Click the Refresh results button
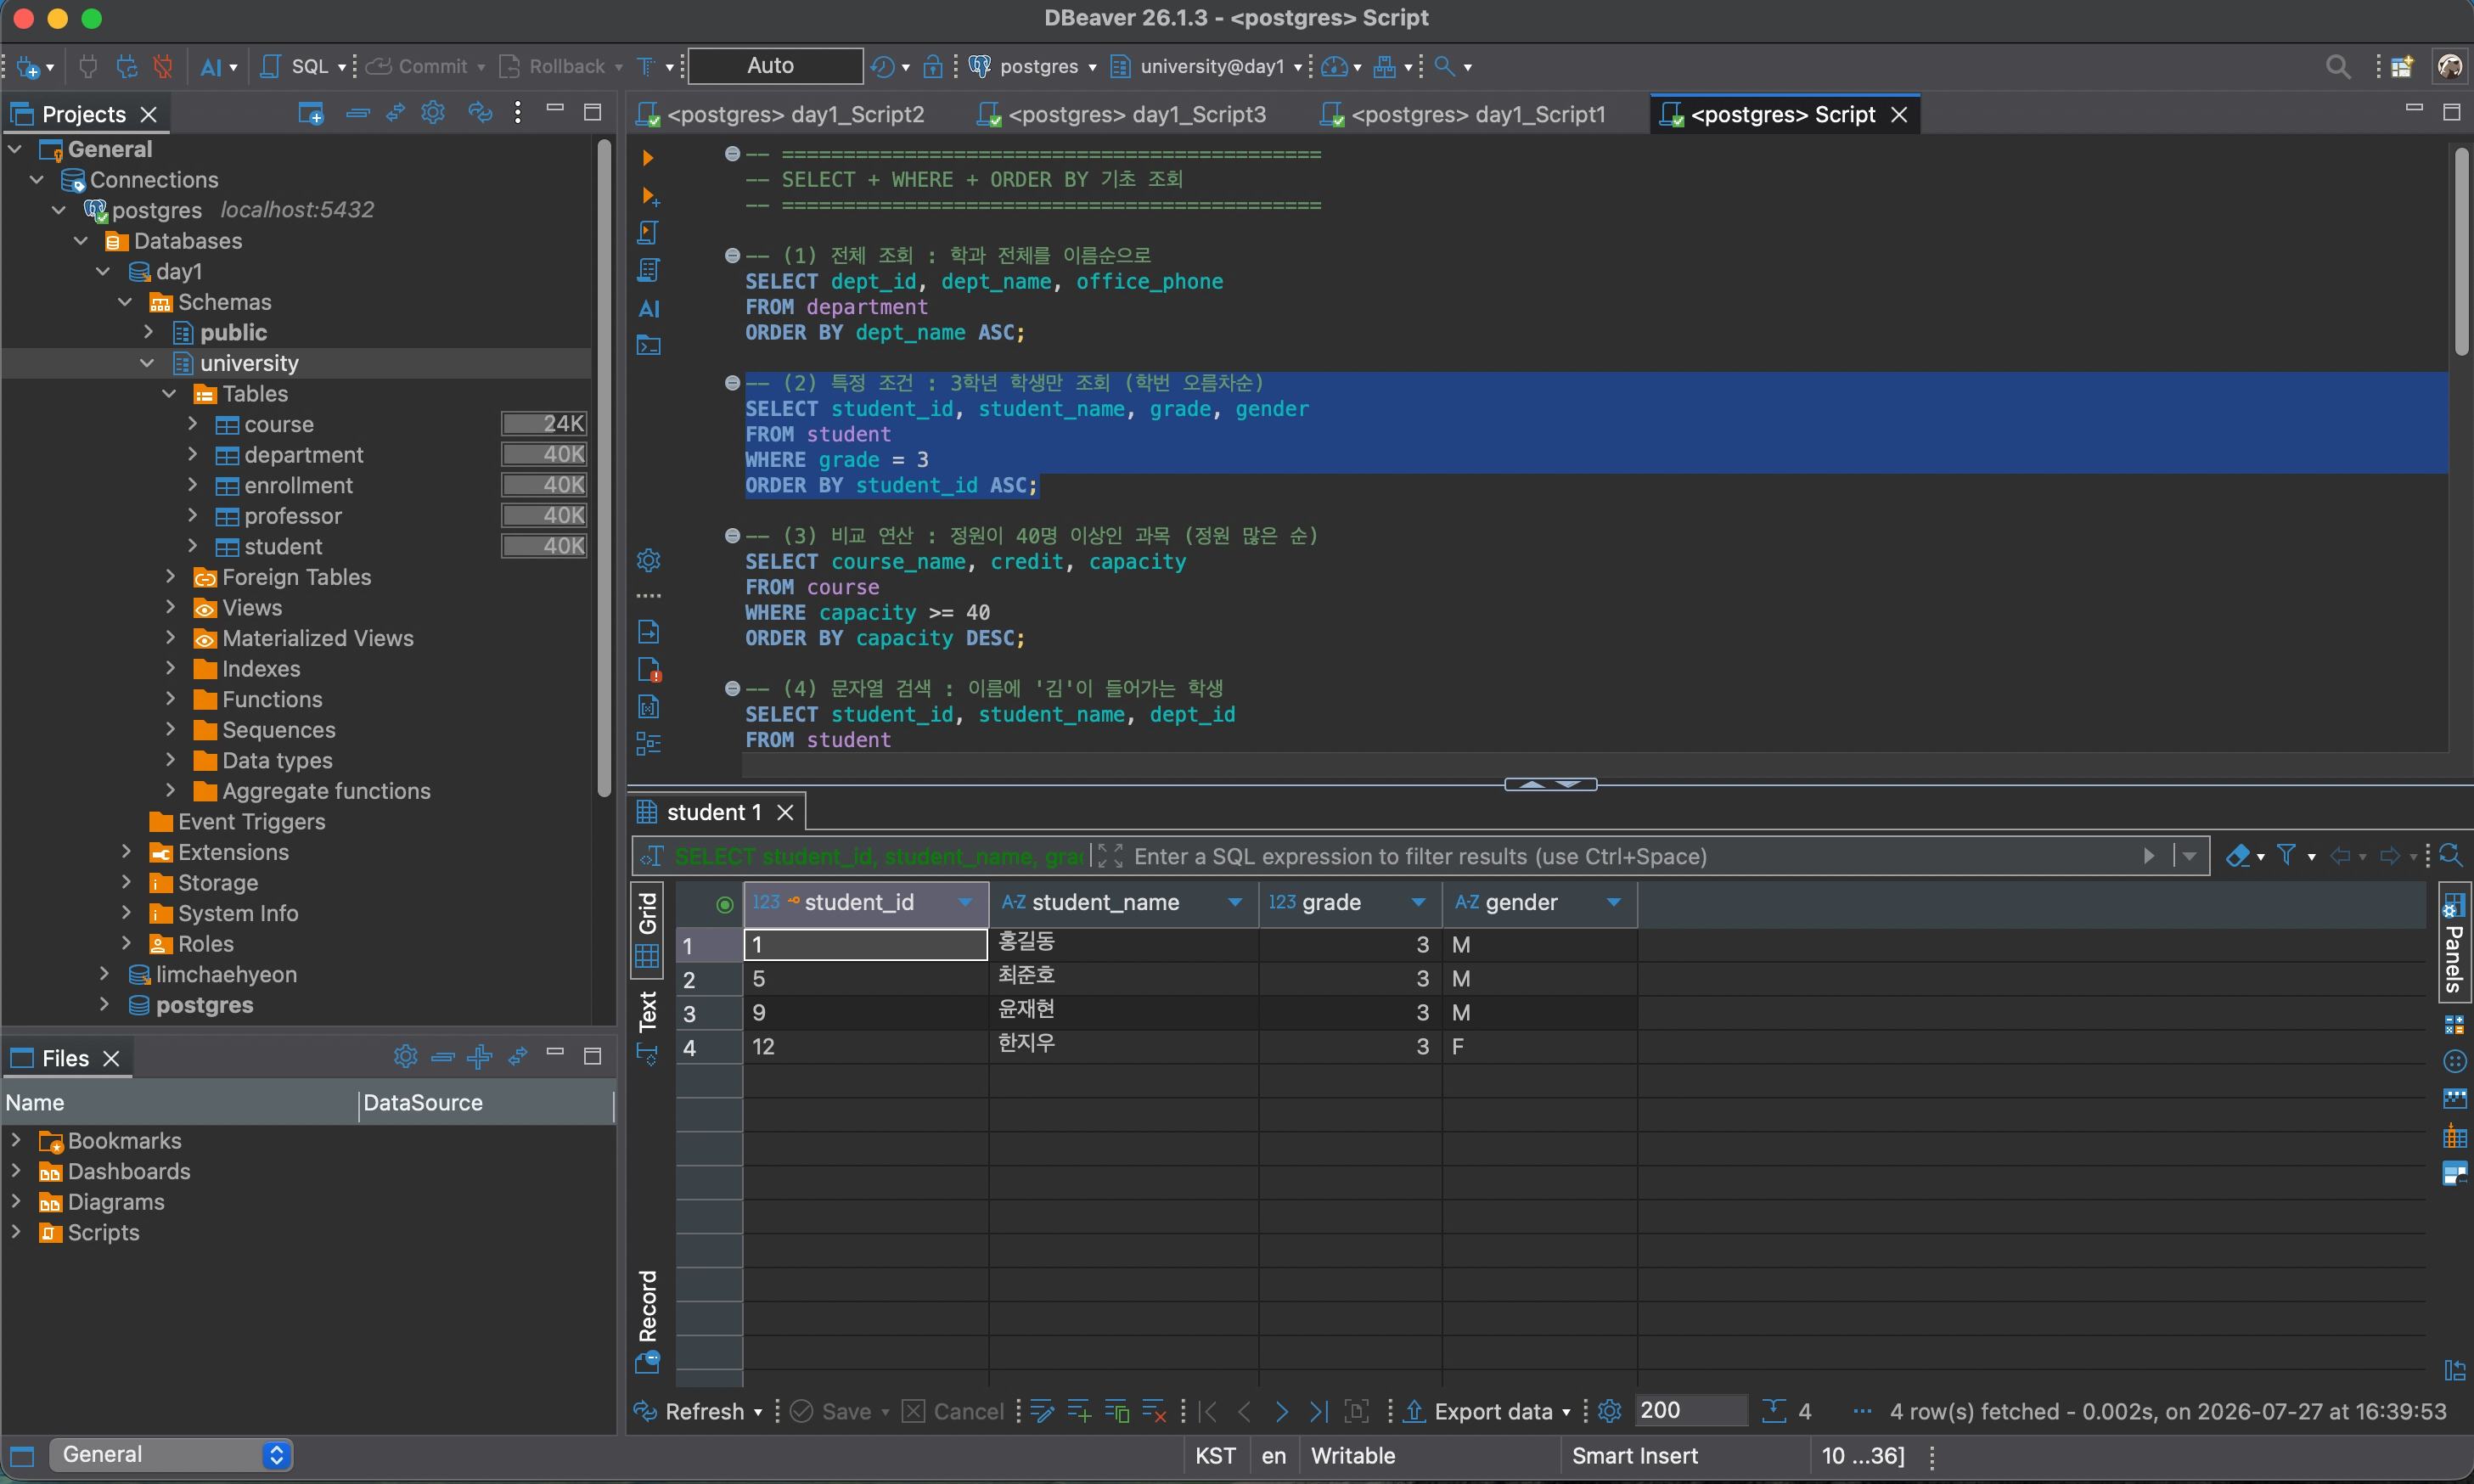This screenshot has height=1484, width=2474. [690, 1411]
